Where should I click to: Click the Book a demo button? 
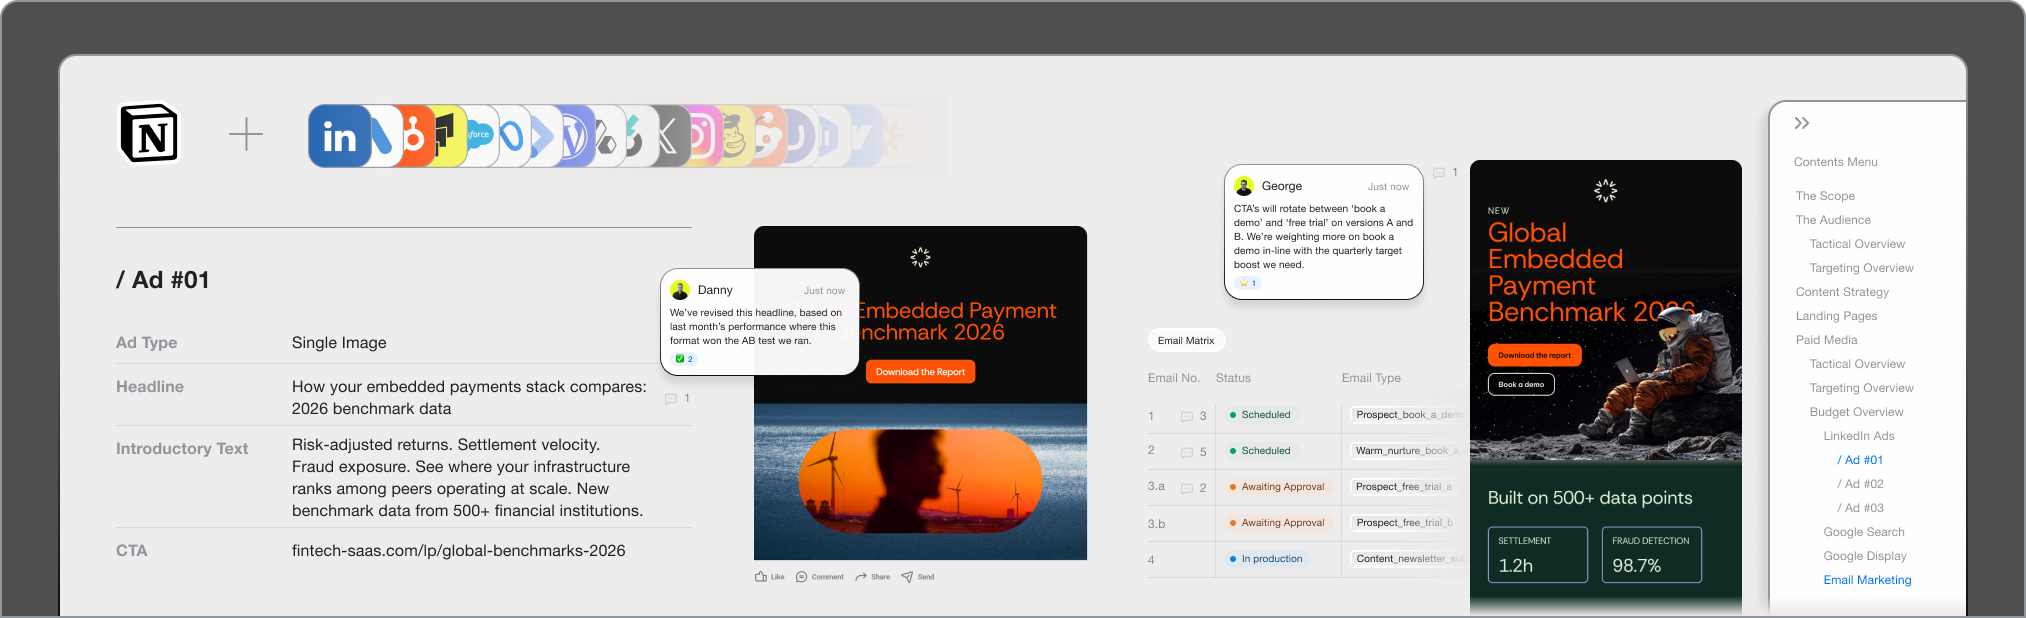1521,385
